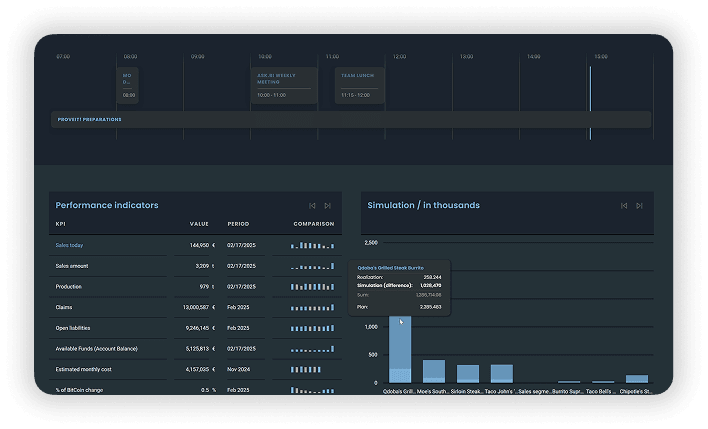This screenshot has width=708, height=429.
Task: Click the Moe's South bar in chart
Action: (434, 371)
